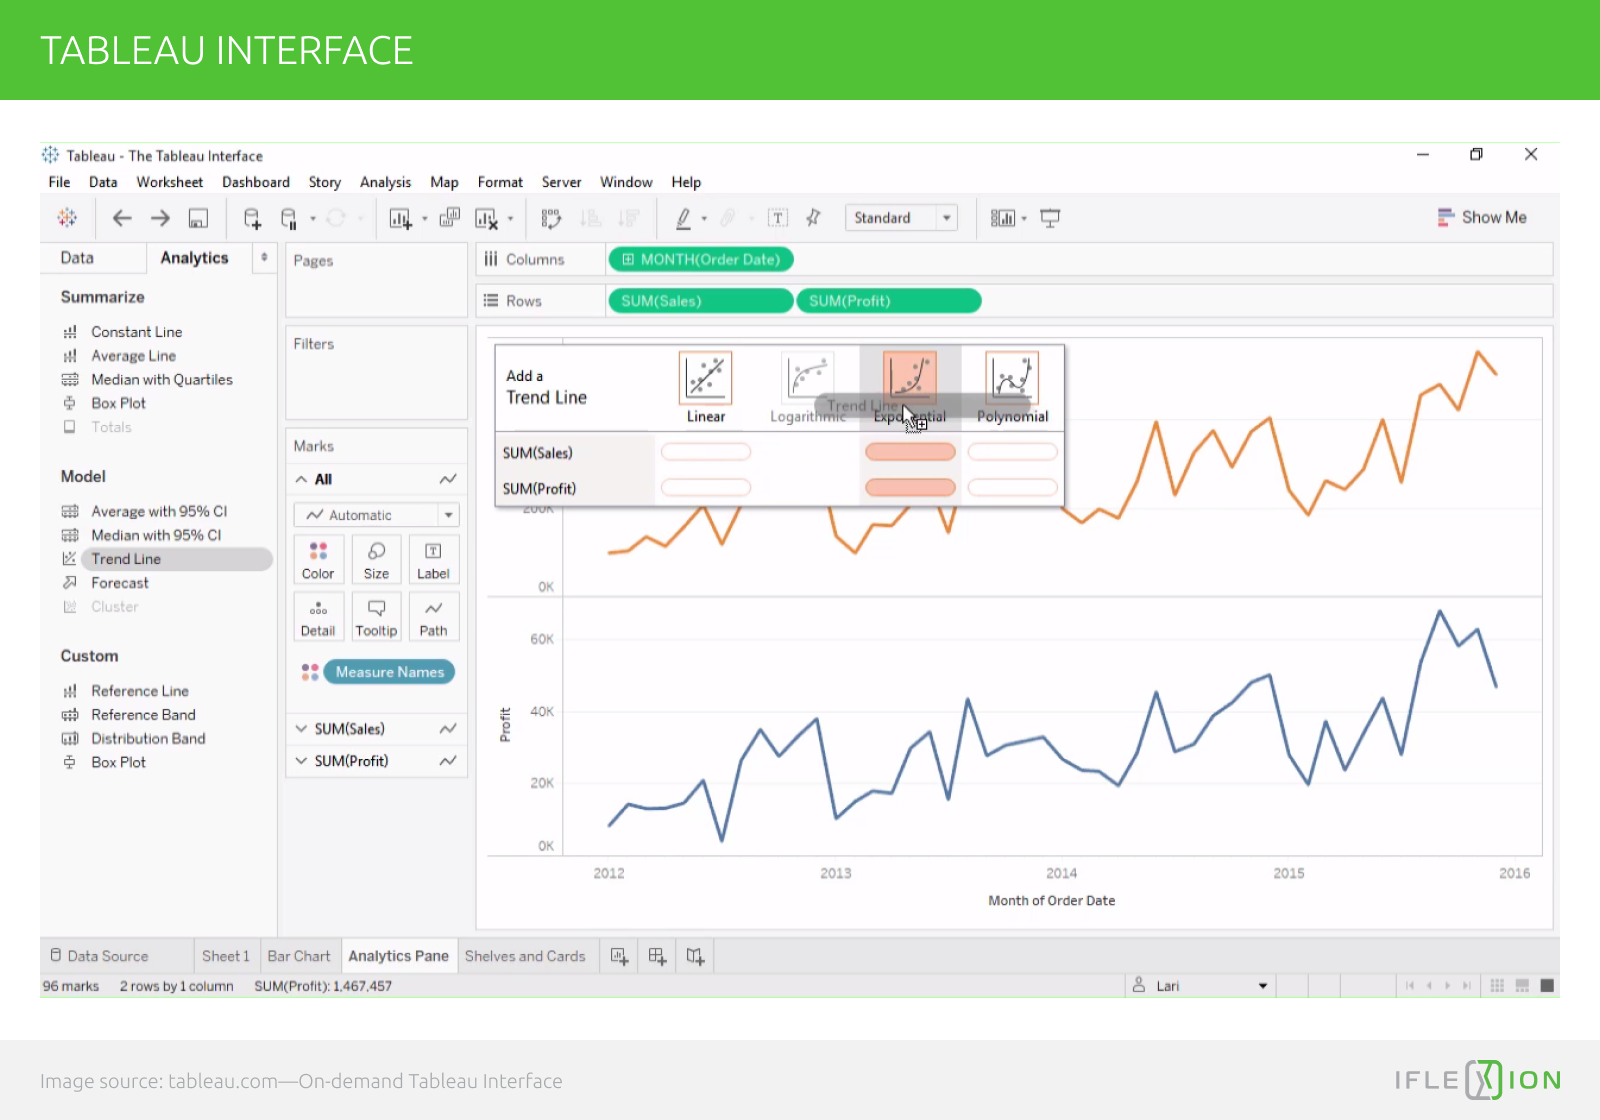
Task: Click the New Worksheet chart icon
Action: [400, 218]
